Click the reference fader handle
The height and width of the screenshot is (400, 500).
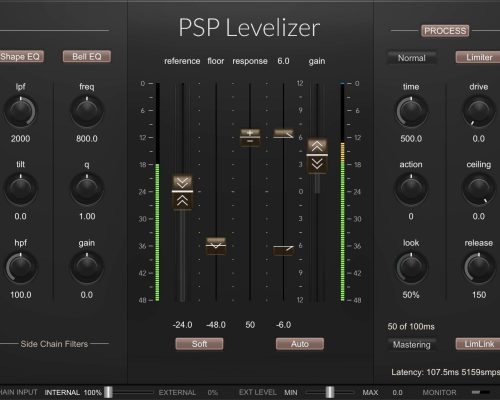[x=182, y=192]
